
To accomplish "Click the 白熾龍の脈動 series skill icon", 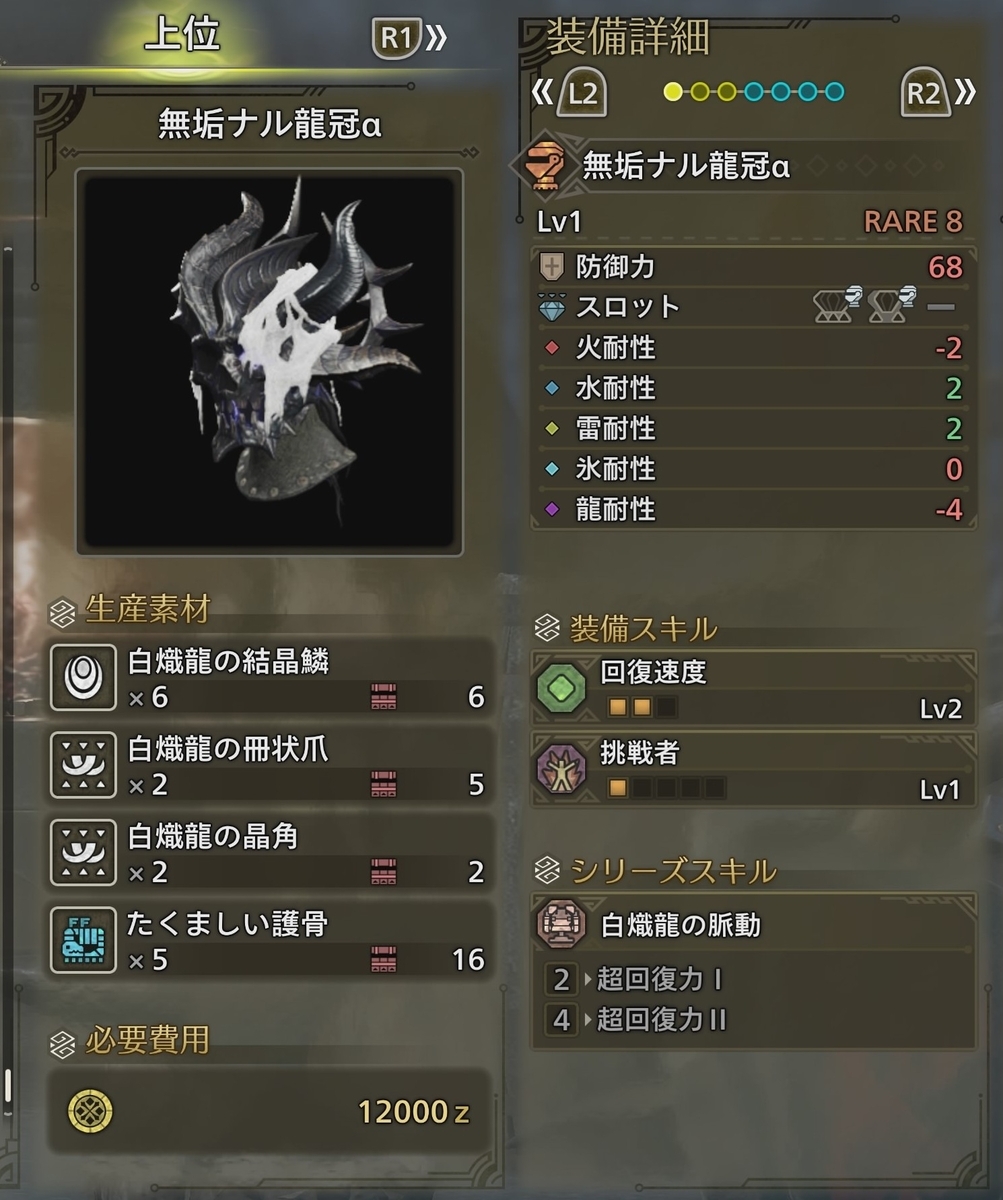I will [561, 924].
